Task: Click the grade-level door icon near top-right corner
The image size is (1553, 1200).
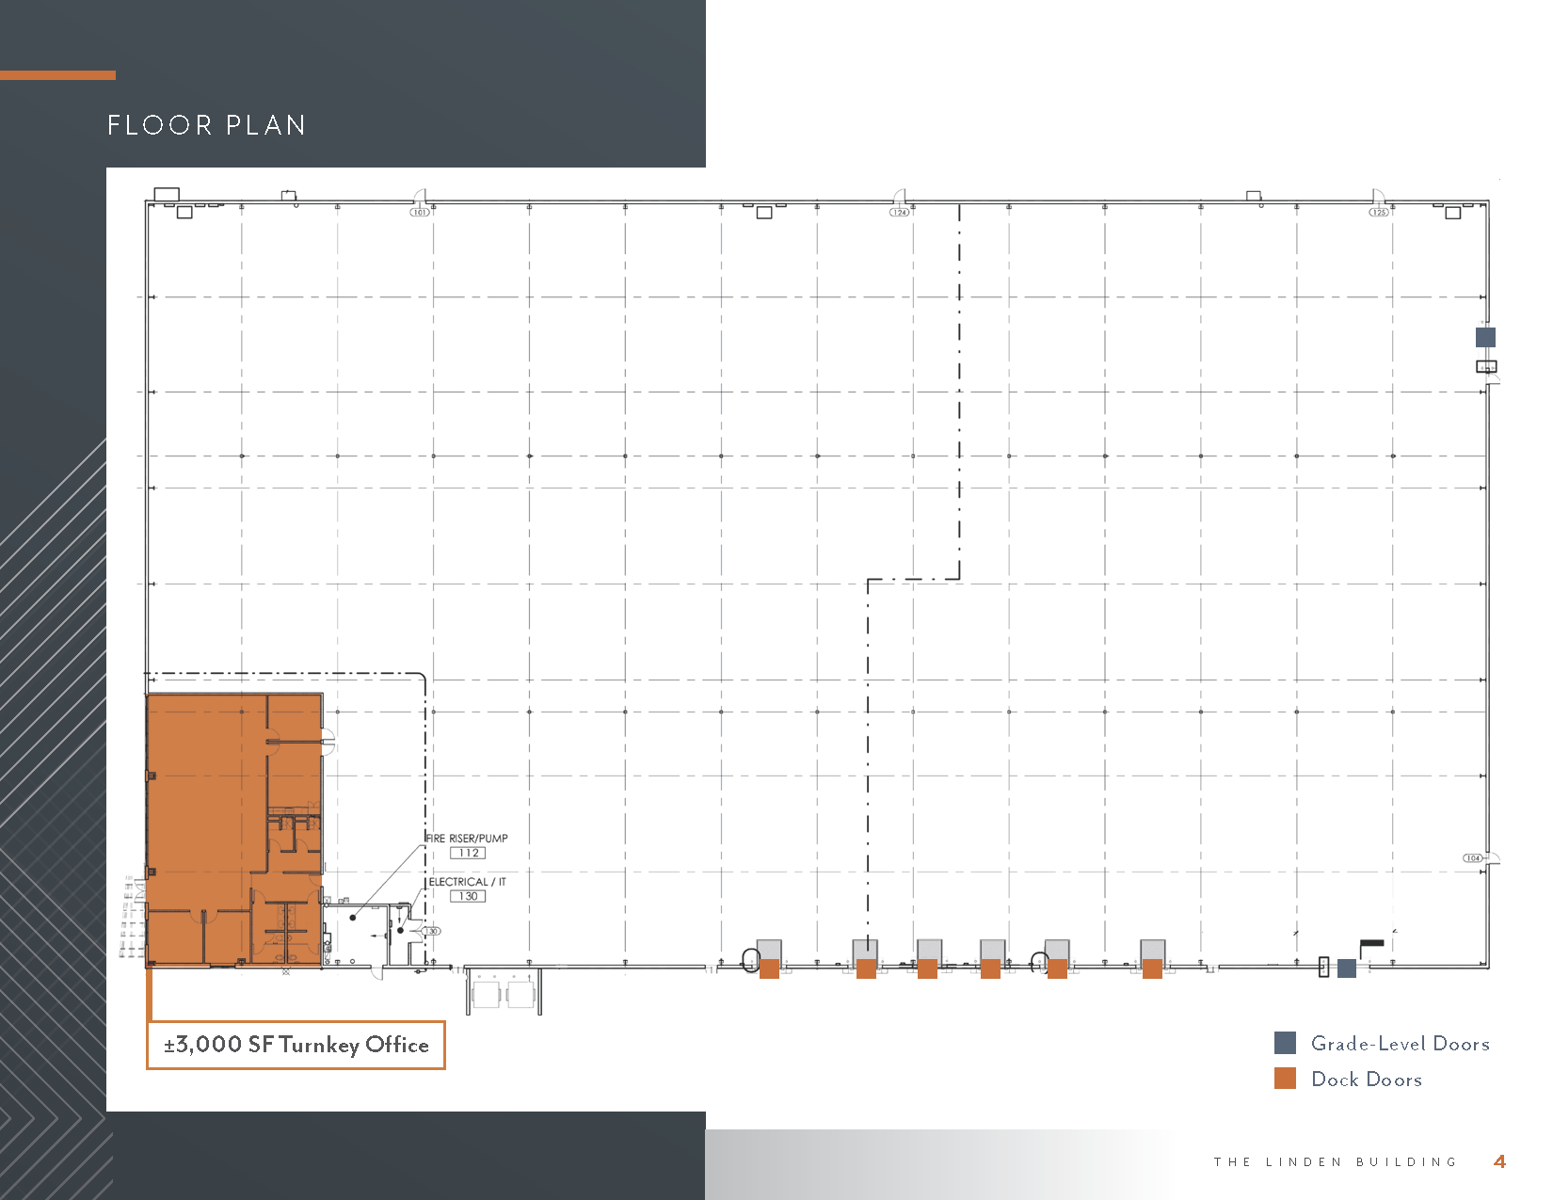Action: 1484,338
